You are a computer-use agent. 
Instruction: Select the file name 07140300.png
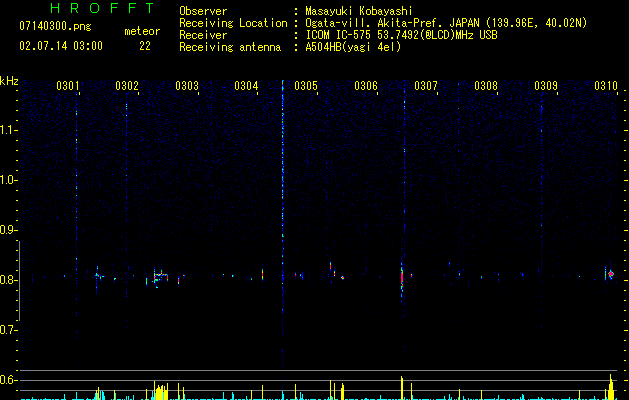pyautogui.click(x=55, y=27)
